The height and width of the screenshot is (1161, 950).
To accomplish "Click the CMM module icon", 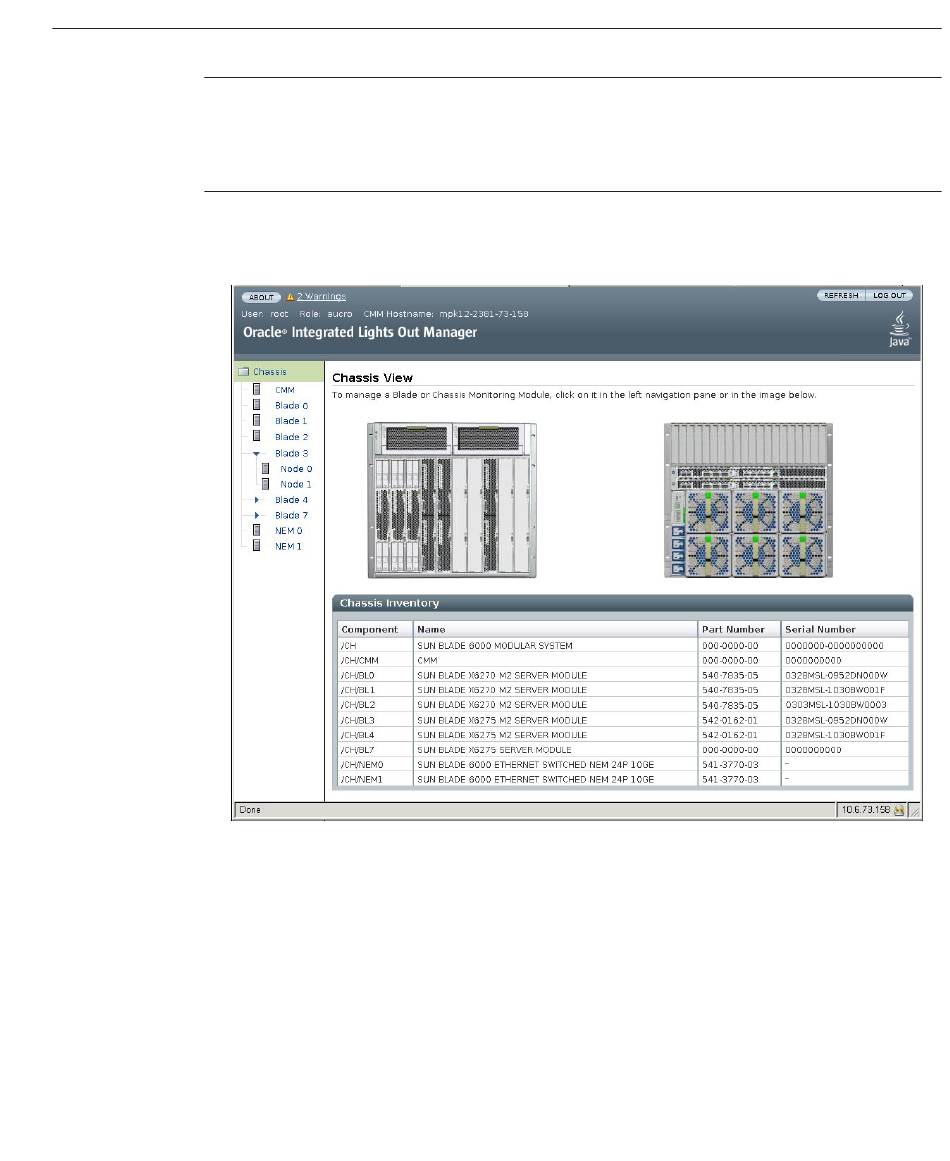I will click(x=257, y=389).
